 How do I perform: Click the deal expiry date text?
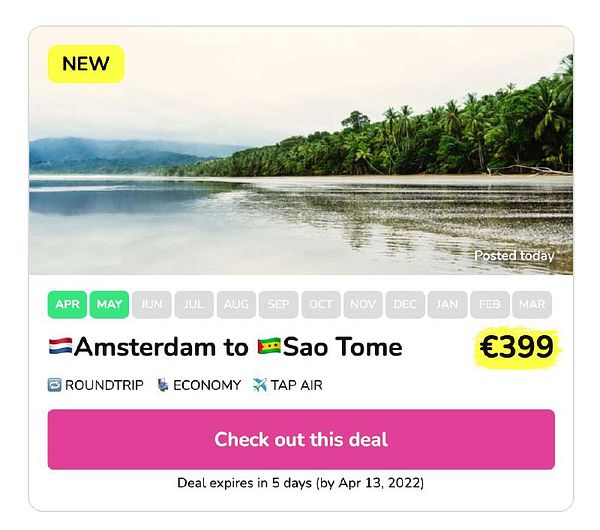300,483
